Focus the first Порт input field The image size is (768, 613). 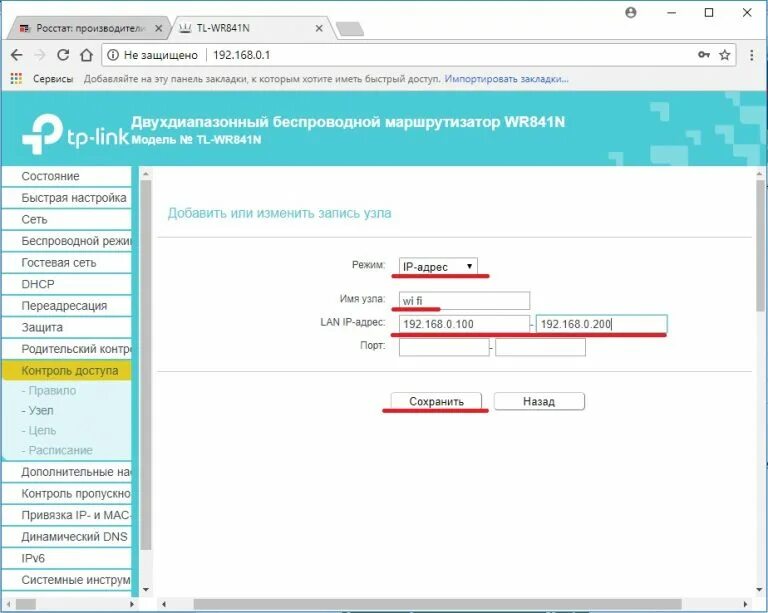pyautogui.click(x=444, y=347)
